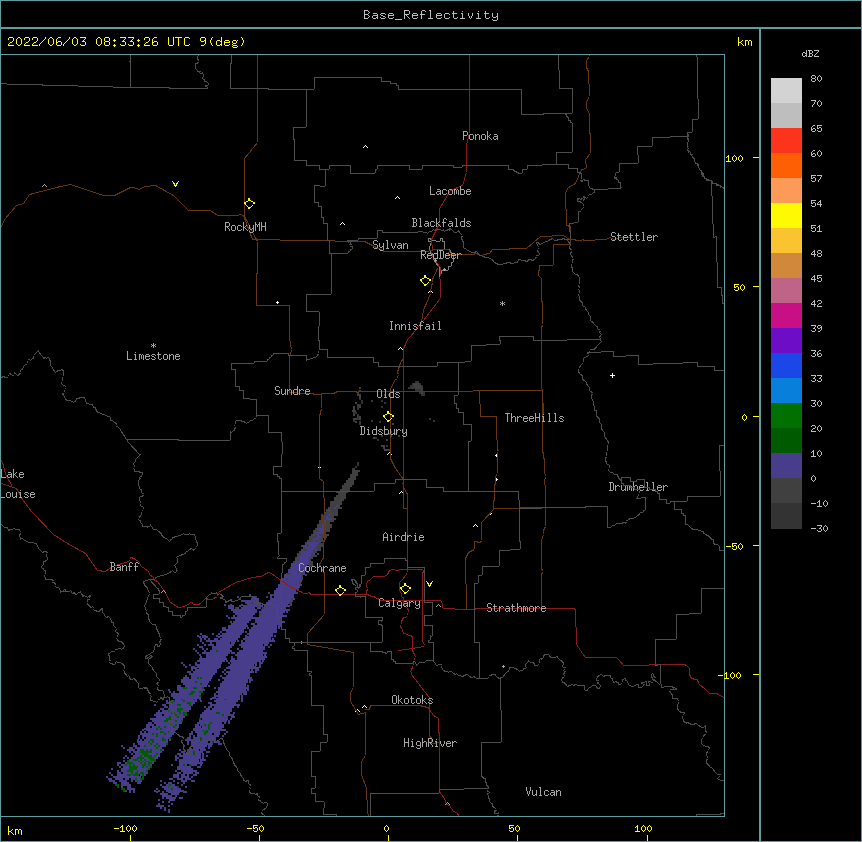Click the Sundre town label
This screenshot has height=842, width=862.
pyautogui.click(x=292, y=391)
